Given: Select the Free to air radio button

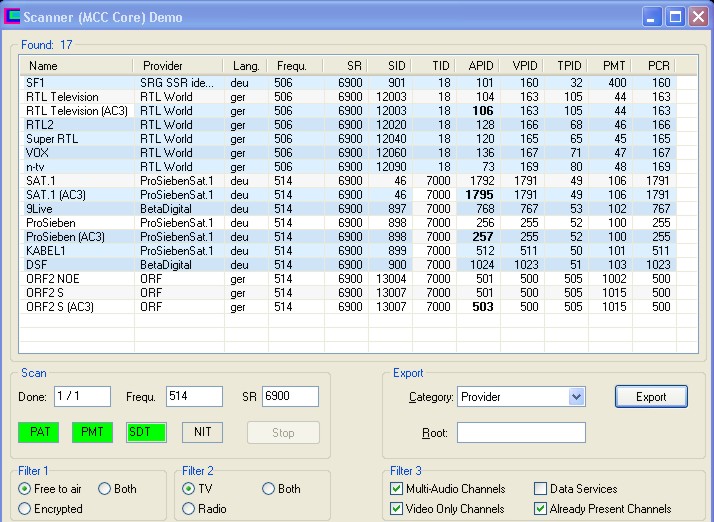Looking at the screenshot, I should 25,489.
